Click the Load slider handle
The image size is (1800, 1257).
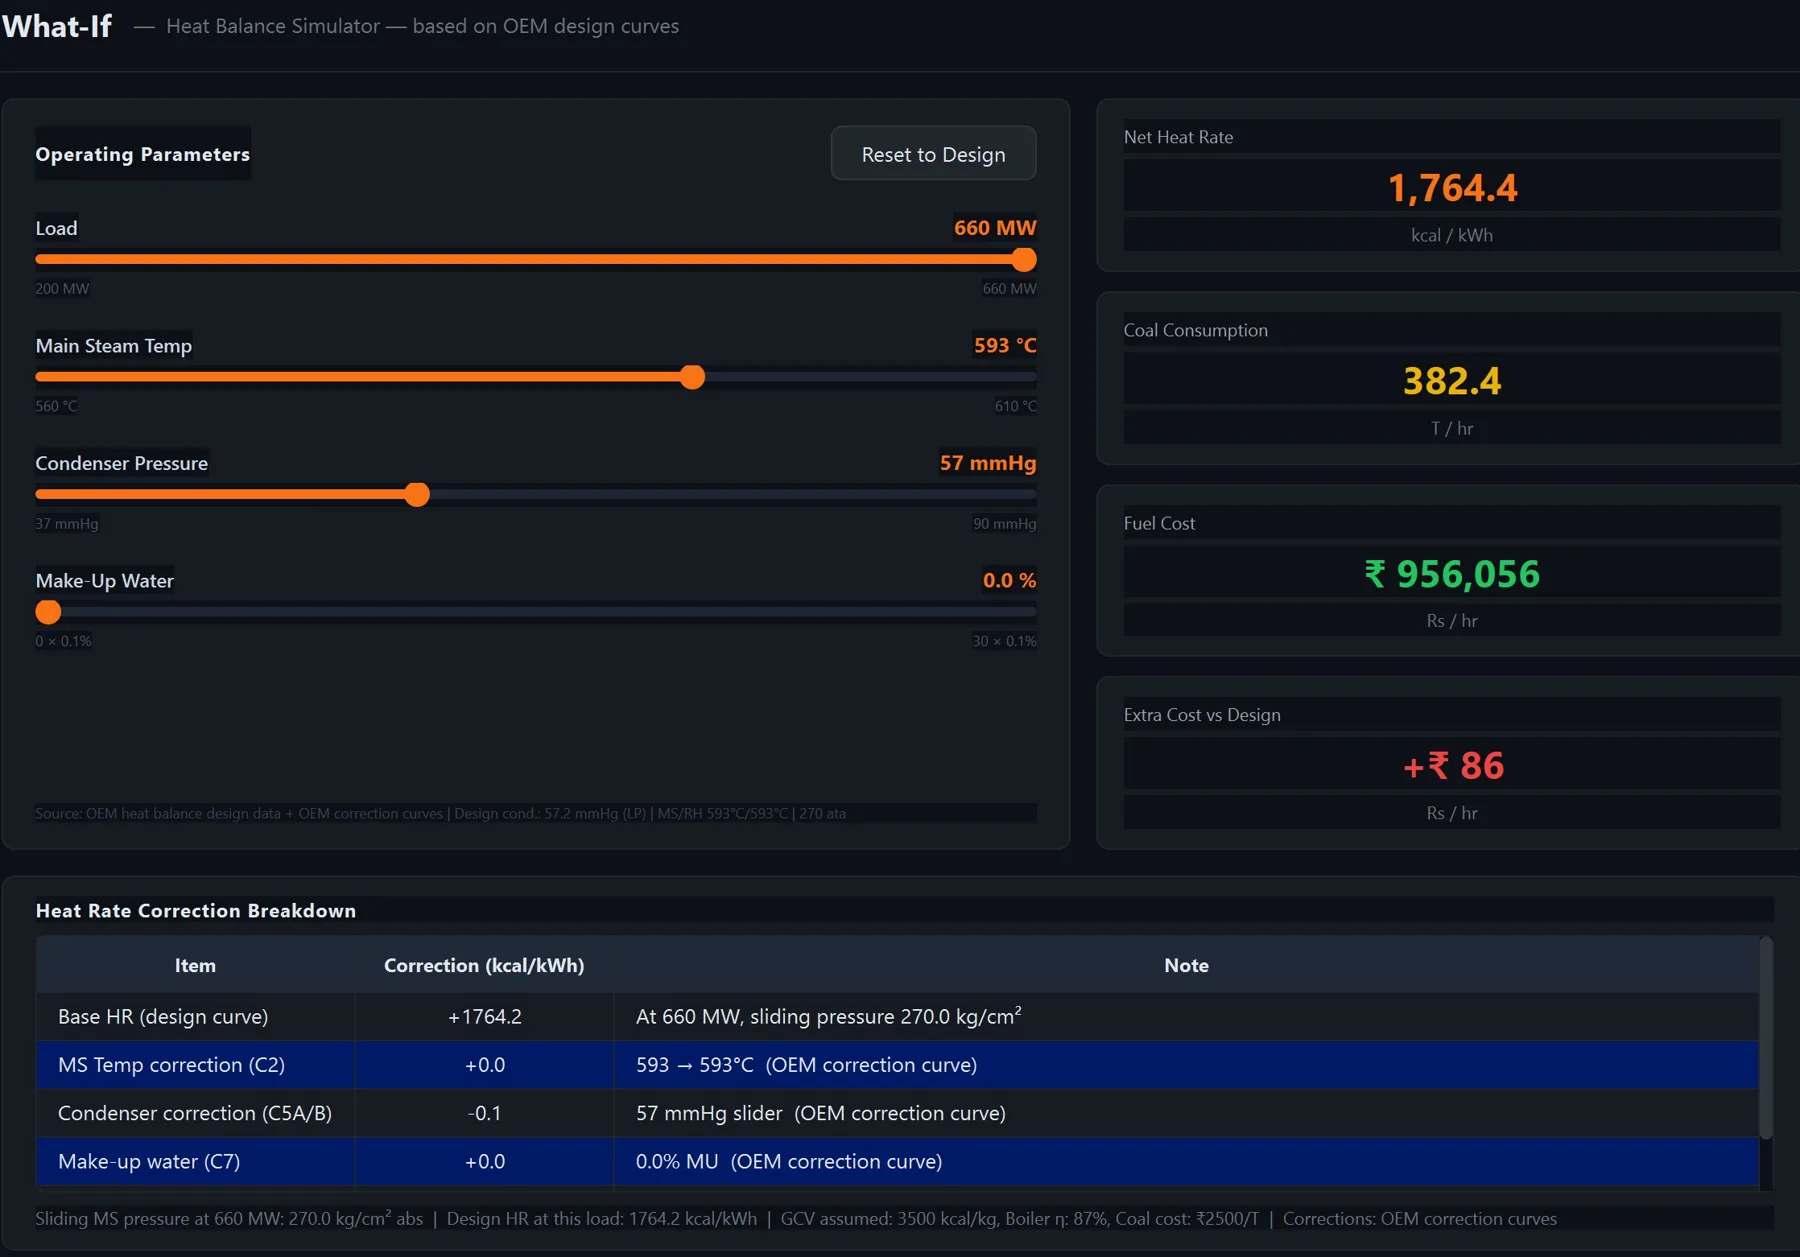[x=1023, y=260]
